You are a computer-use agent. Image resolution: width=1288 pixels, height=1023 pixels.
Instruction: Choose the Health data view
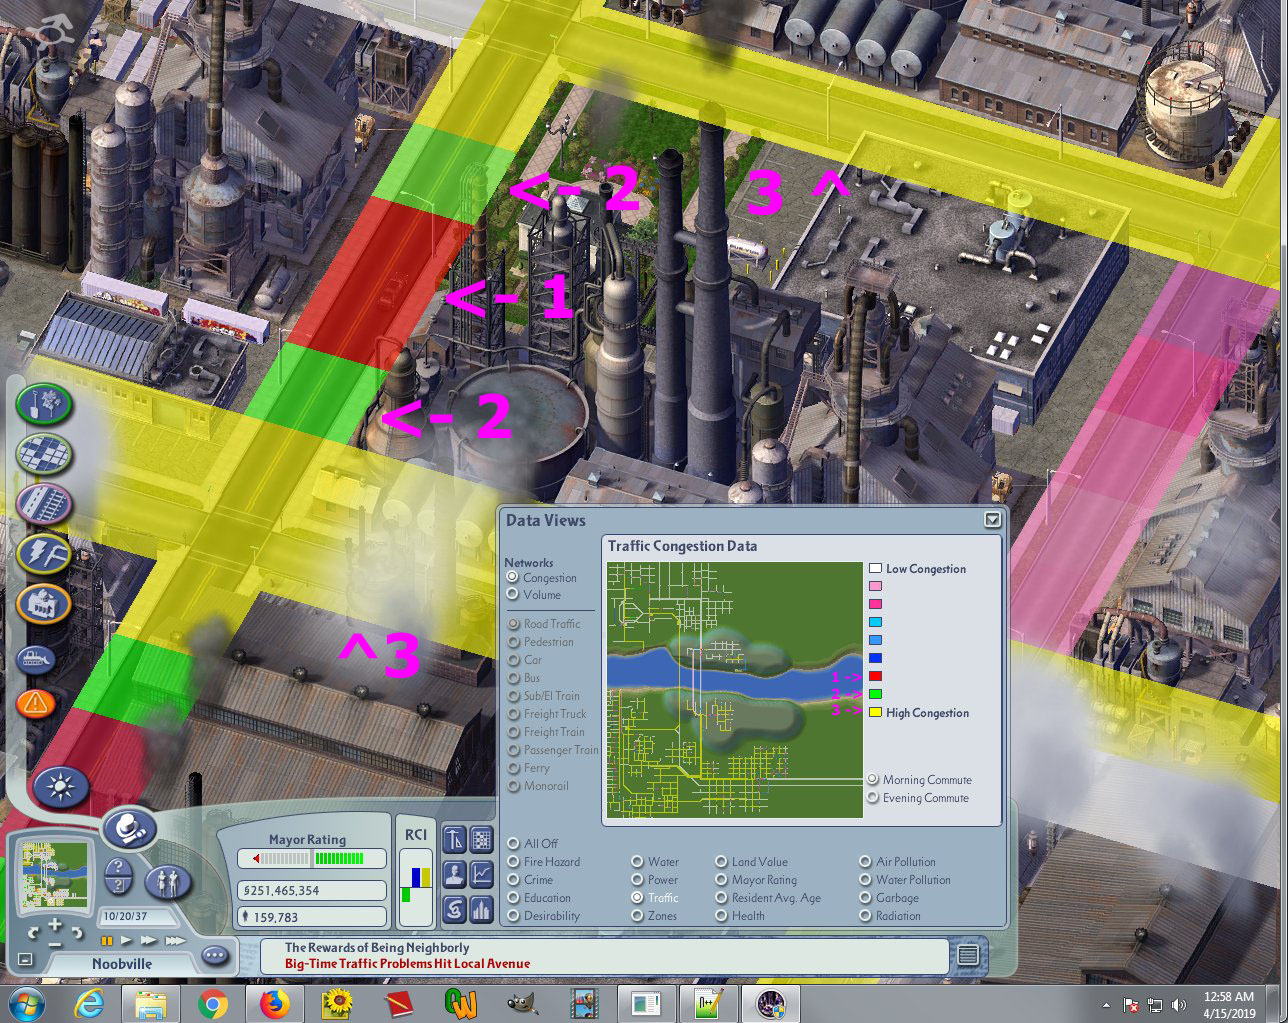pyautogui.click(x=721, y=915)
